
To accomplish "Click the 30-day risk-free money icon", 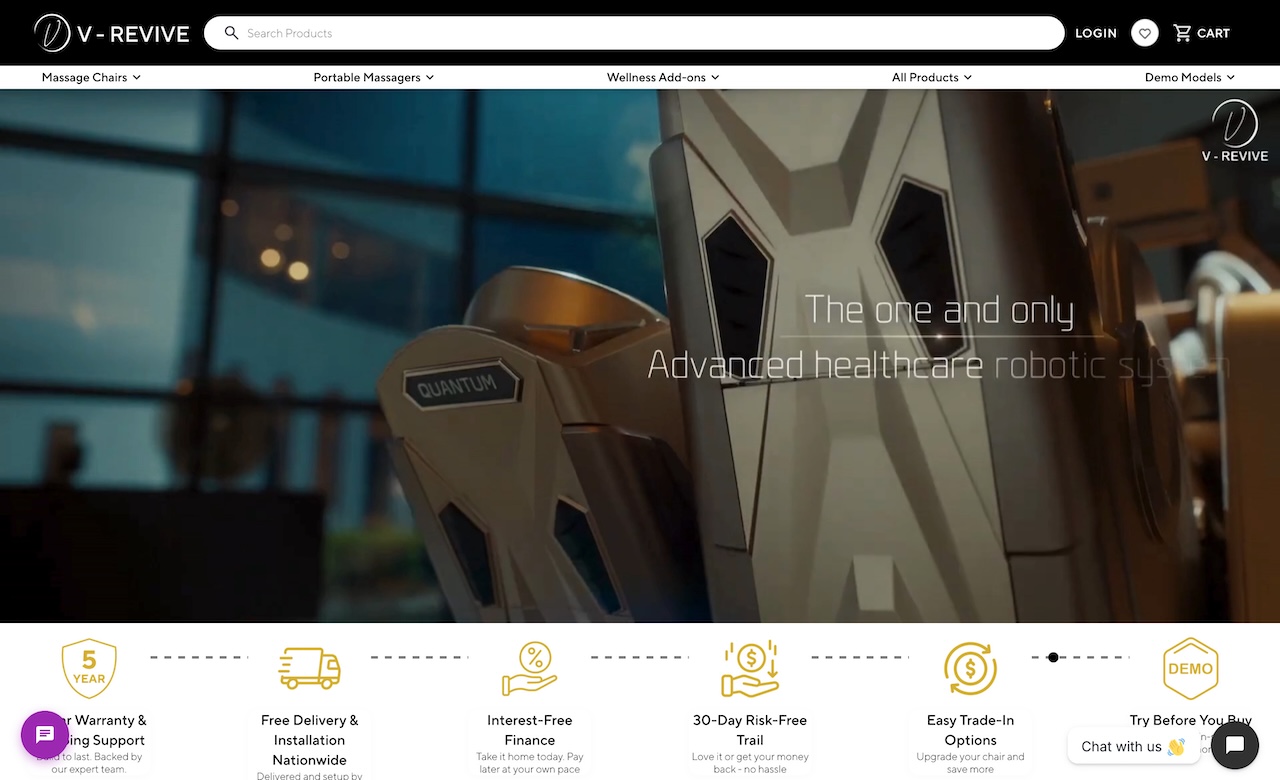I will click(x=750, y=668).
